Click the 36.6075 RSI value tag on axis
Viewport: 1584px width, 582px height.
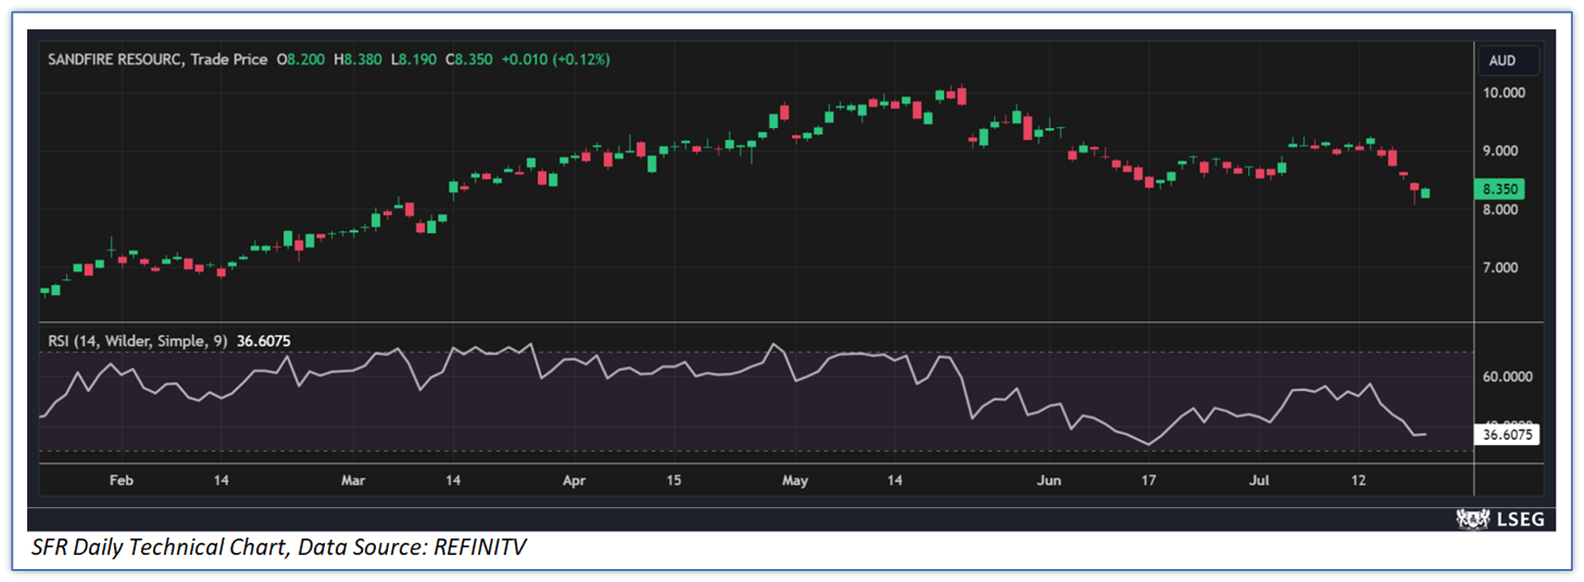pyautogui.click(x=1506, y=435)
